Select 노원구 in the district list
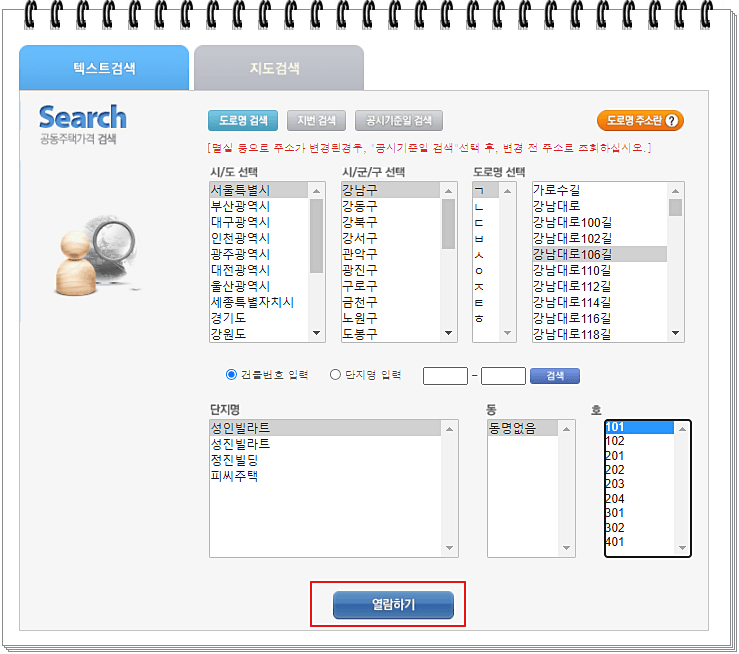The width and height of the screenshot is (739, 654). click(391, 318)
